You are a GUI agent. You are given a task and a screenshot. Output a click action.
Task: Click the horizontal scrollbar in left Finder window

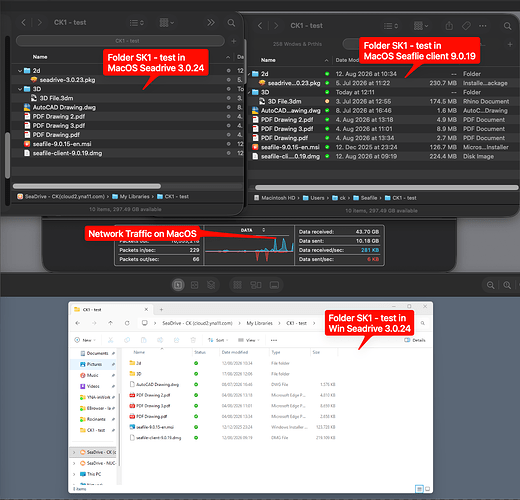tap(87, 186)
